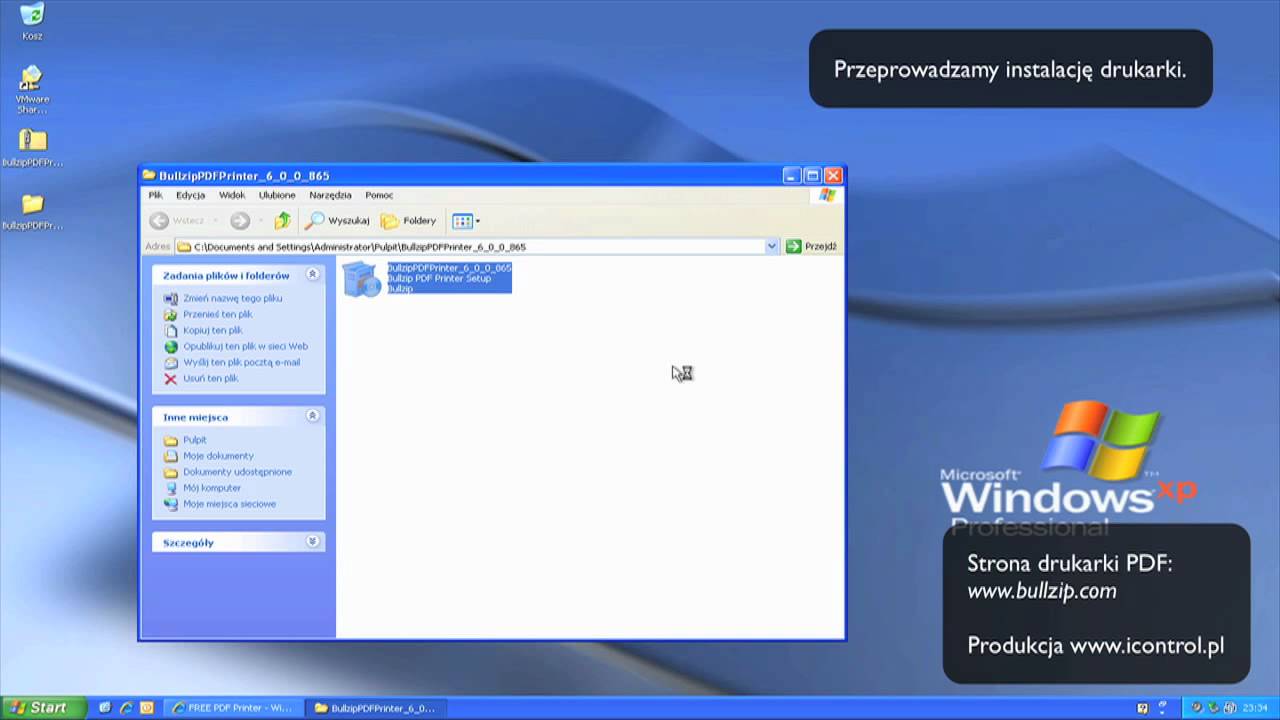This screenshot has height=720, width=1280.
Task: Click the orange quick launch icon
Action: [x=147, y=708]
